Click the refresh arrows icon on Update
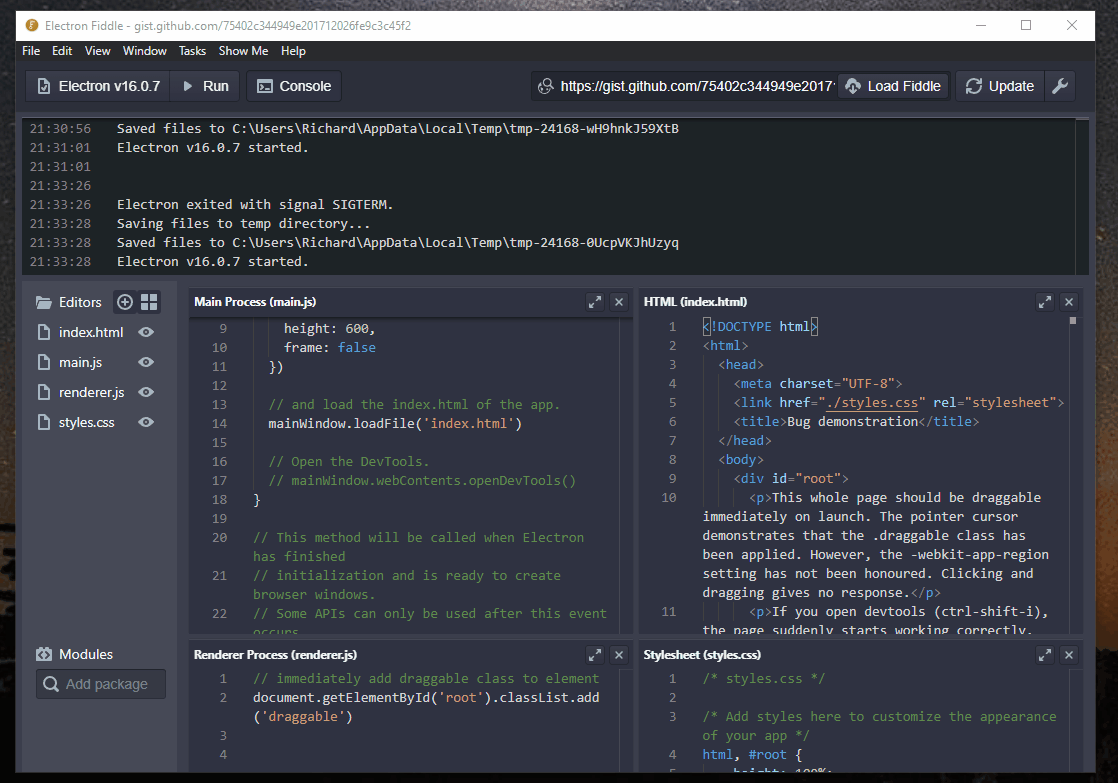The height and width of the screenshot is (783, 1118). [973, 86]
